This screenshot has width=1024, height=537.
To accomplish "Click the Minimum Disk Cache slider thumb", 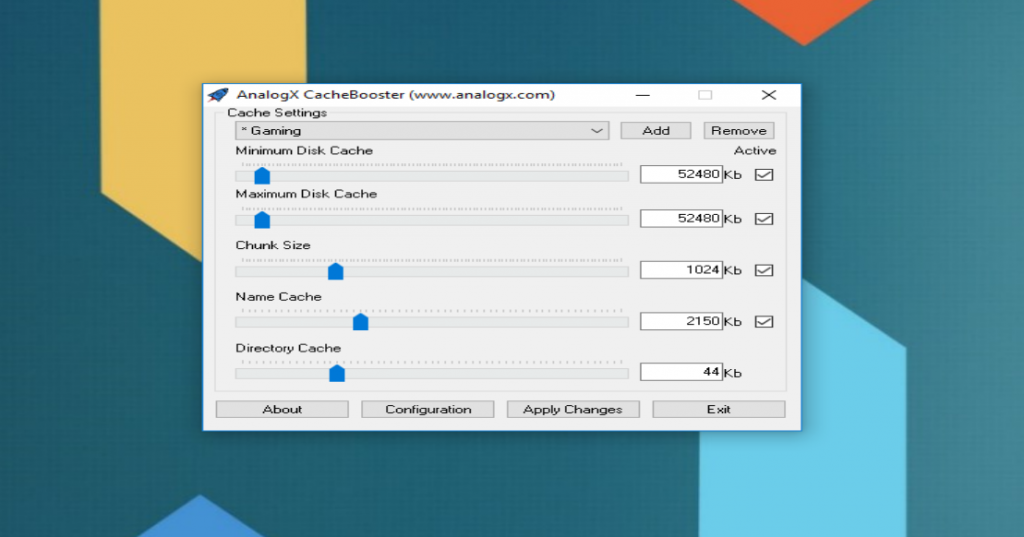I will [262, 176].
